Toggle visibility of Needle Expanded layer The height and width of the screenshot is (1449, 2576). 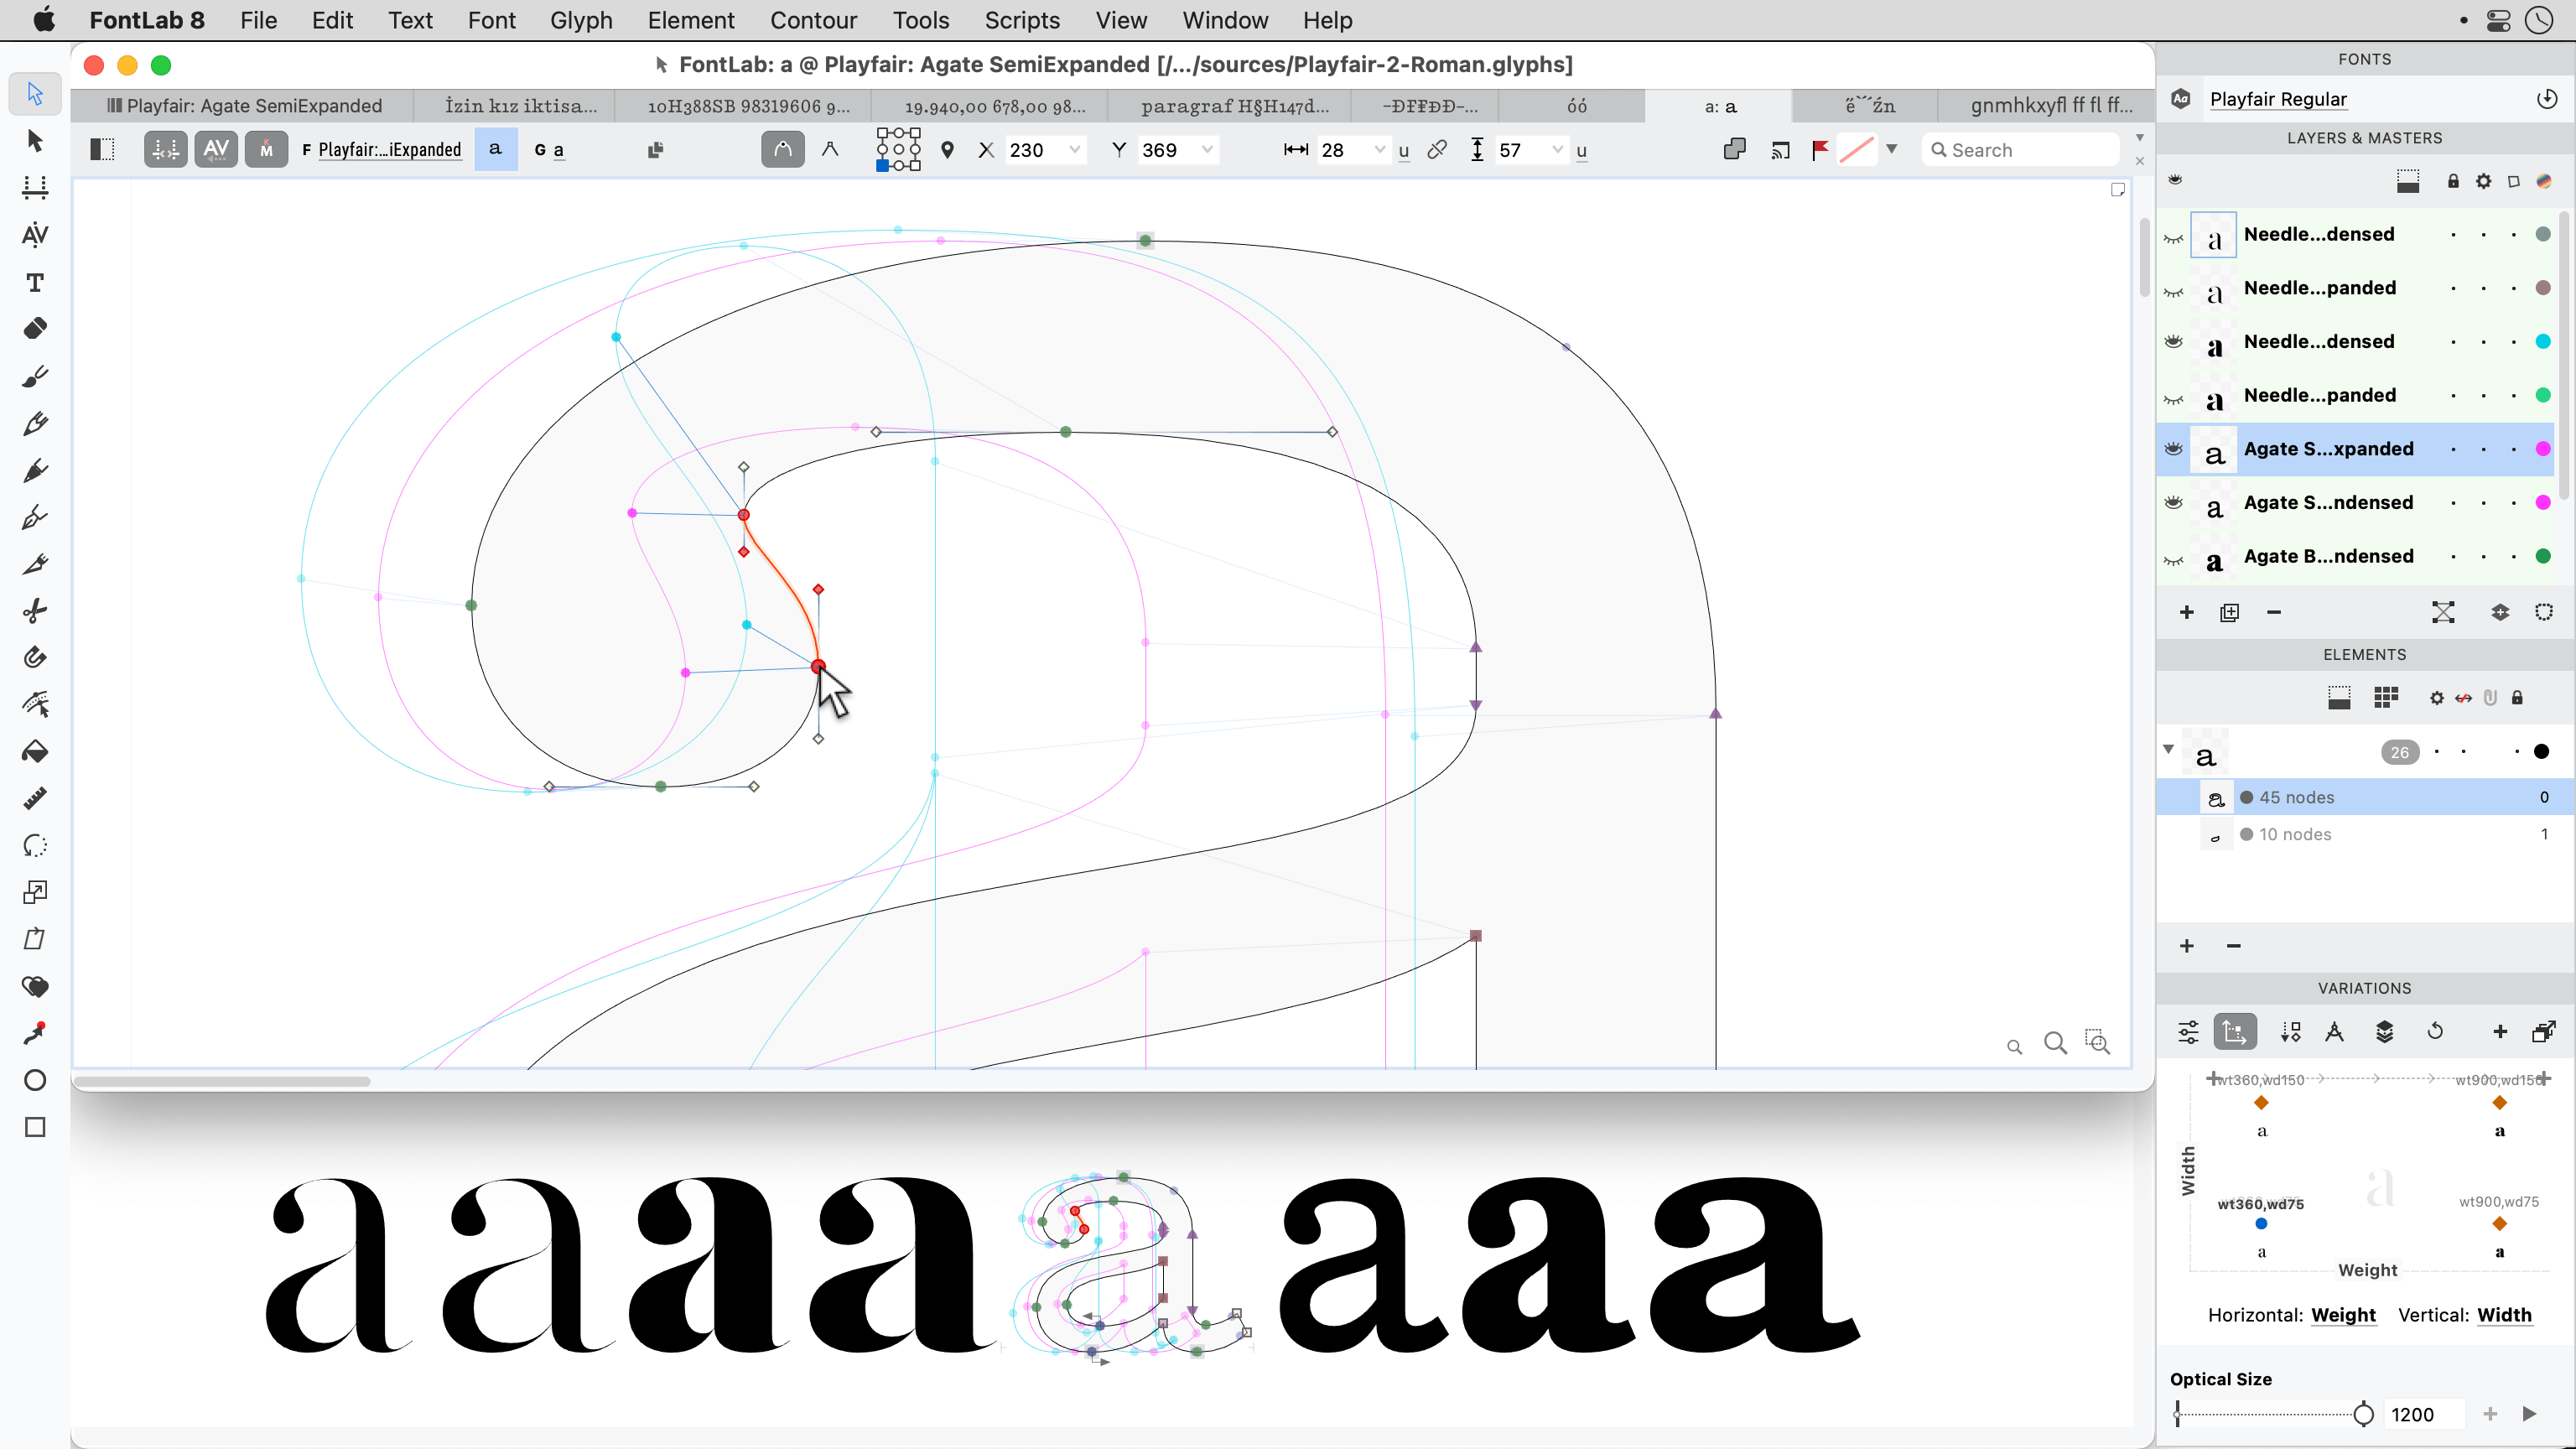click(2173, 287)
